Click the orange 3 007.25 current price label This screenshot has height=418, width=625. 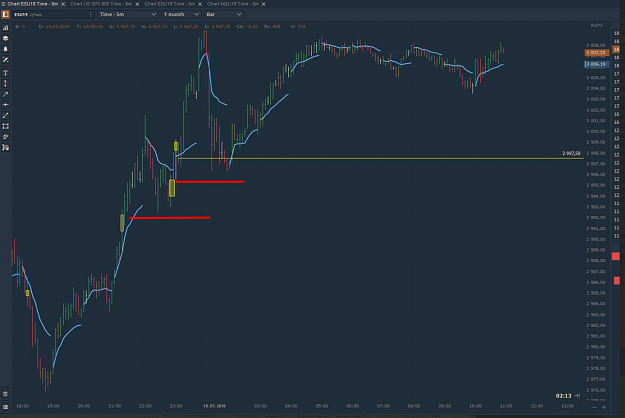point(596,53)
